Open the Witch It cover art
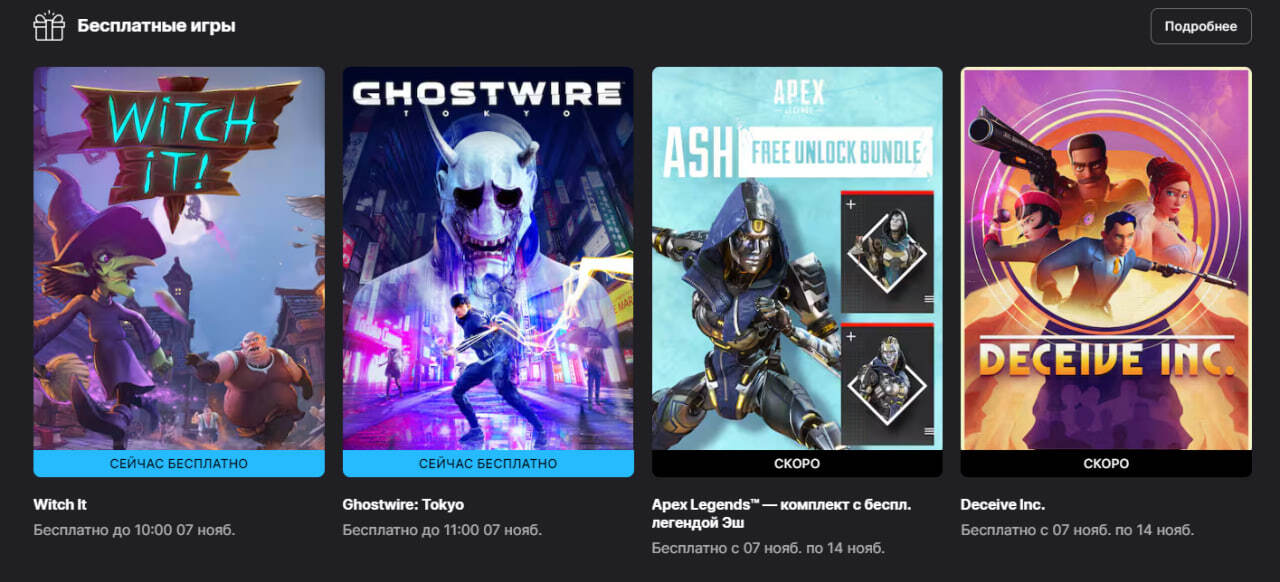The width and height of the screenshot is (1280, 582). click(179, 258)
